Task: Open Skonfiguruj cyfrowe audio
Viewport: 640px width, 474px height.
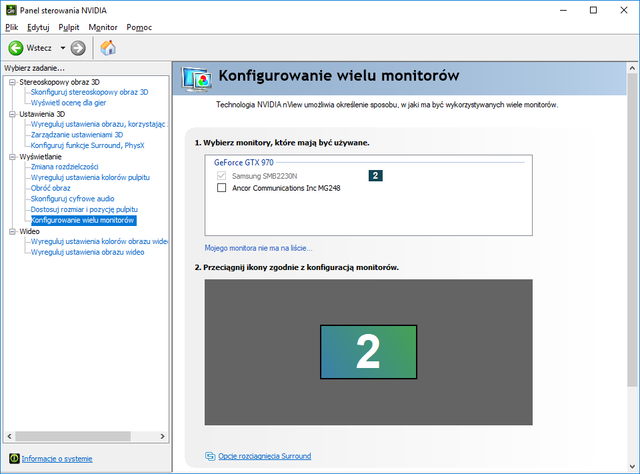Action: click(x=72, y=199)
